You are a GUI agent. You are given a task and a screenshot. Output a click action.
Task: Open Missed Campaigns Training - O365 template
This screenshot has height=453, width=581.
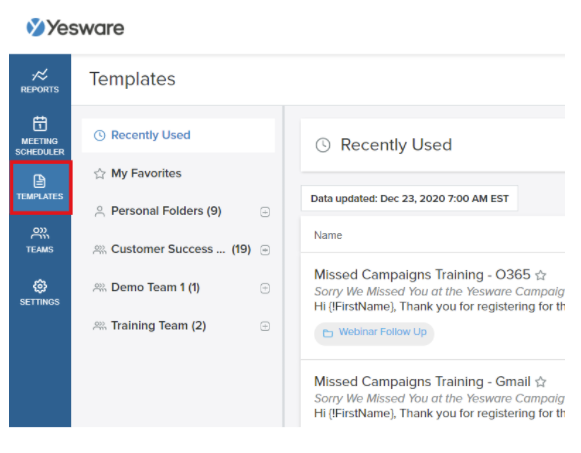422,274
